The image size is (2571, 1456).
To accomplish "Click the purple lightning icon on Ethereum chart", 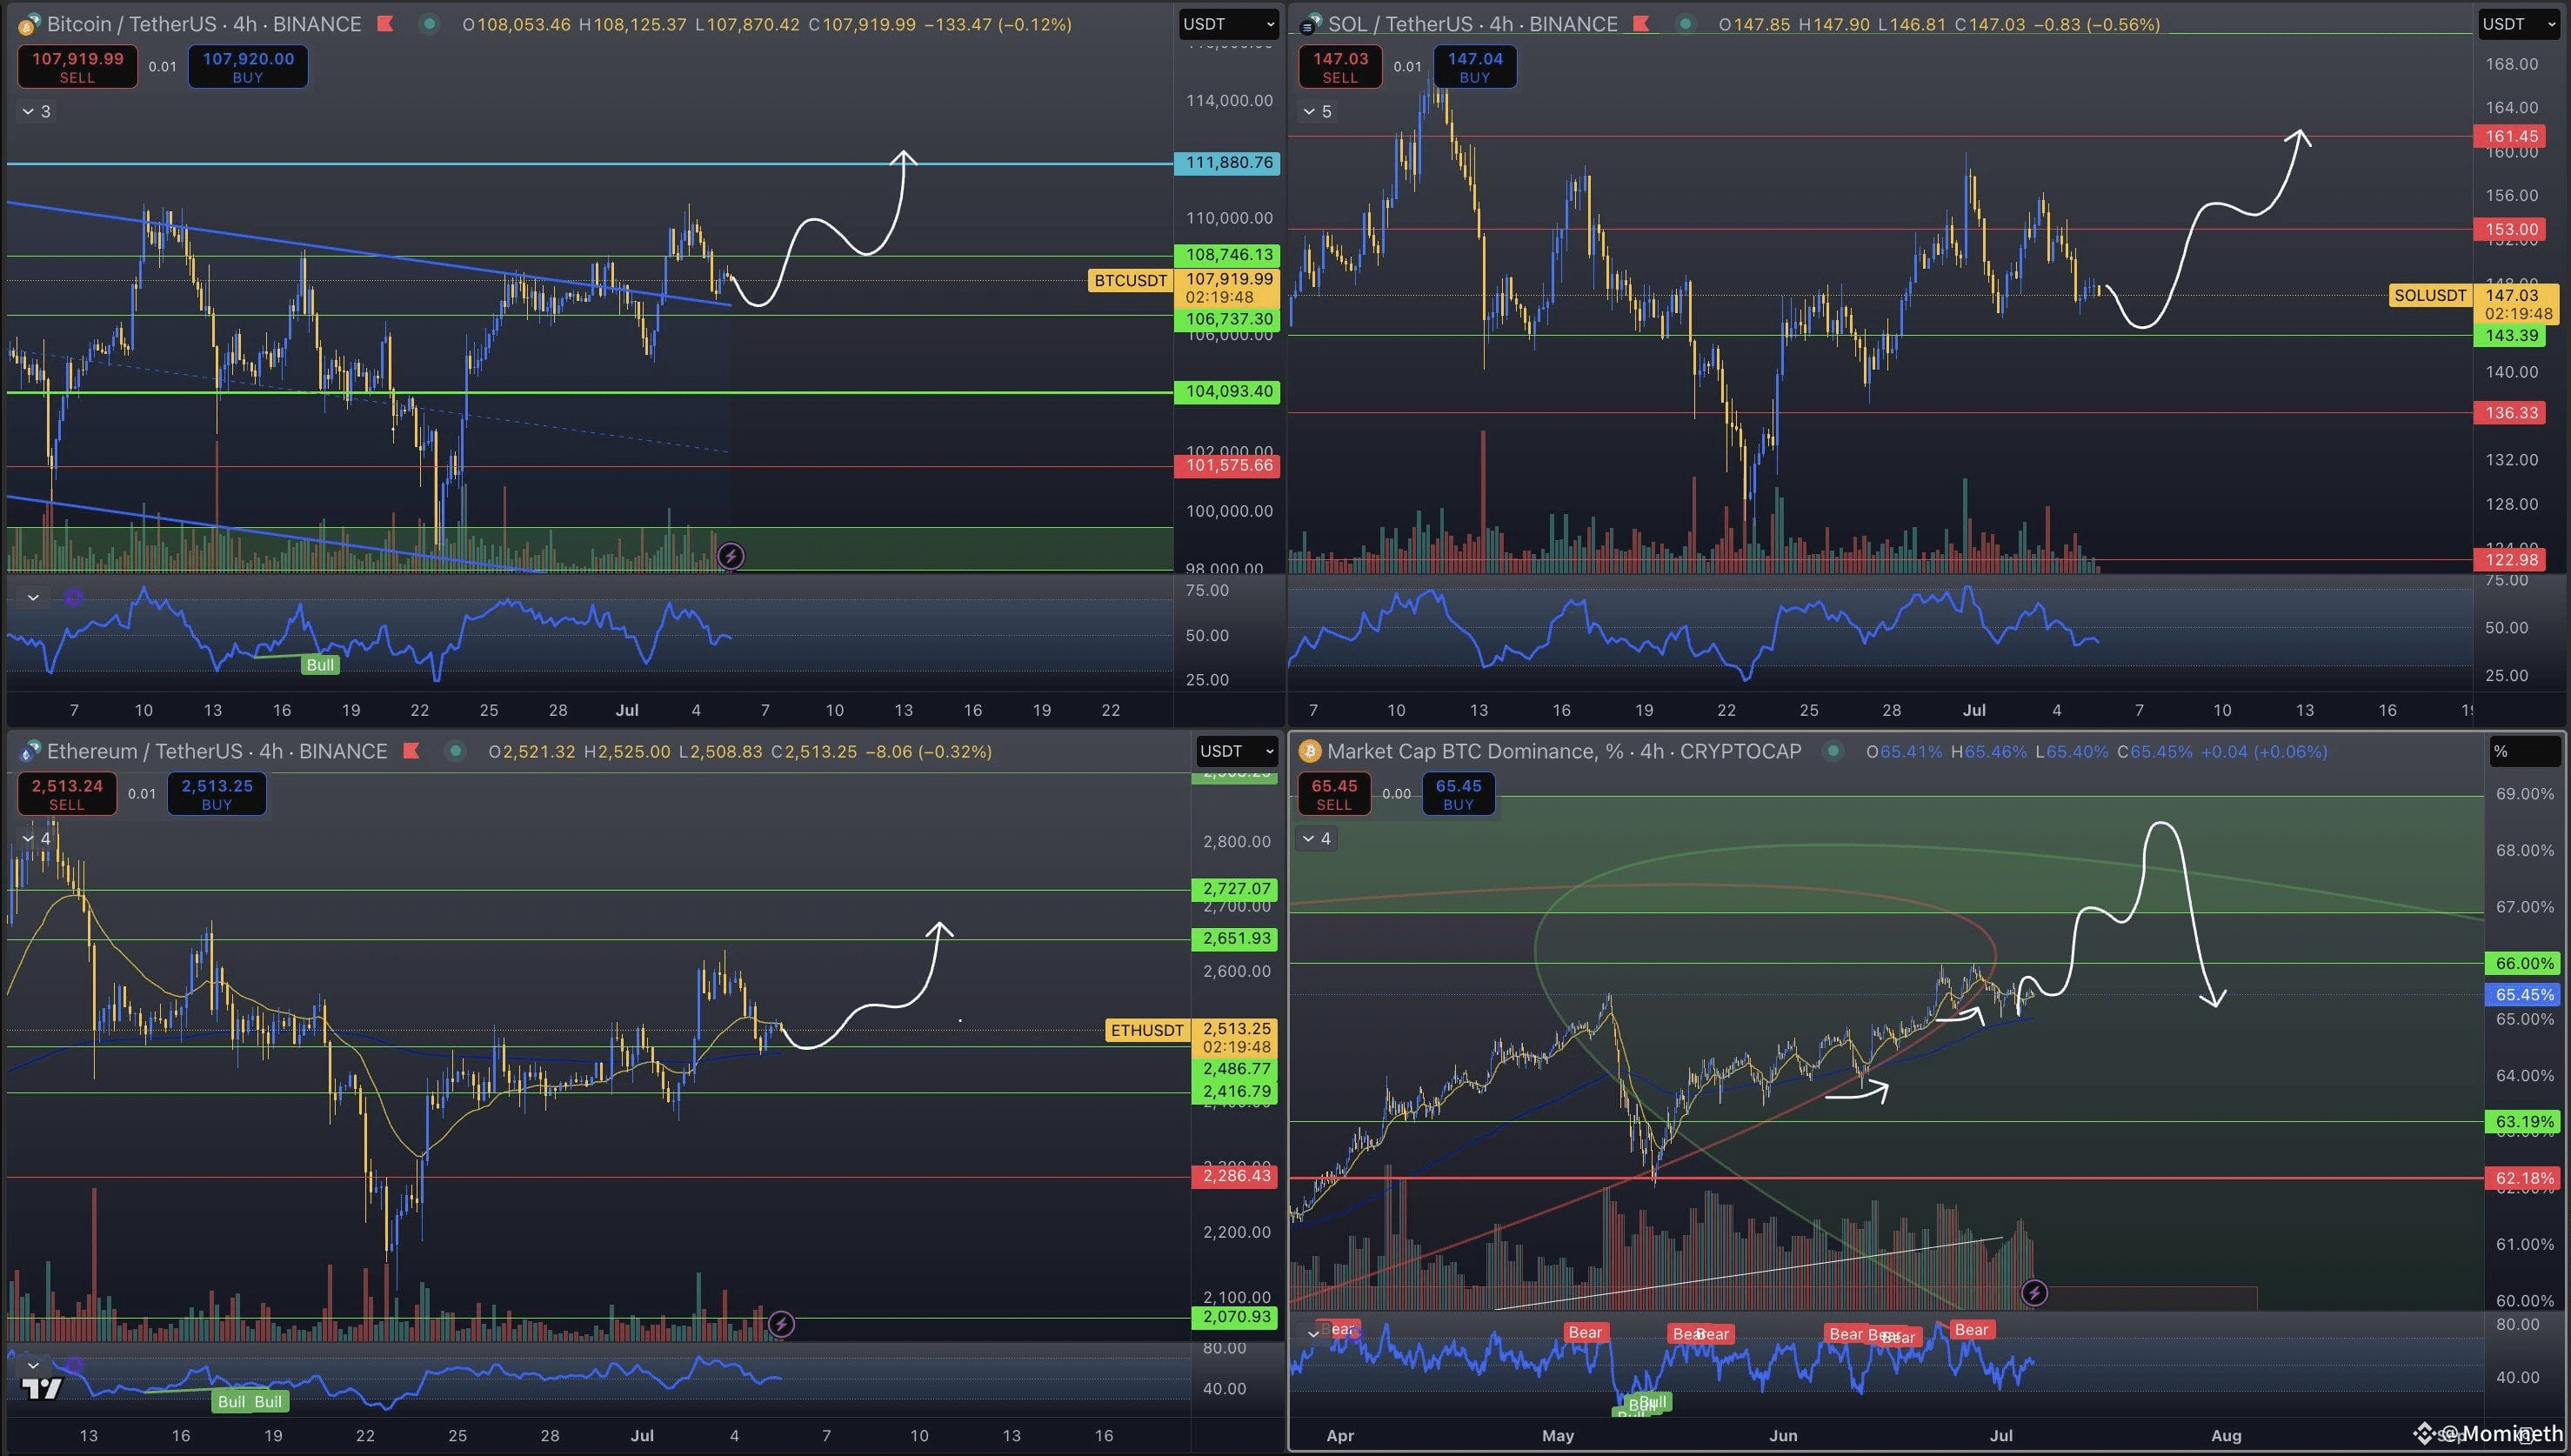I will click(781, 1325).
